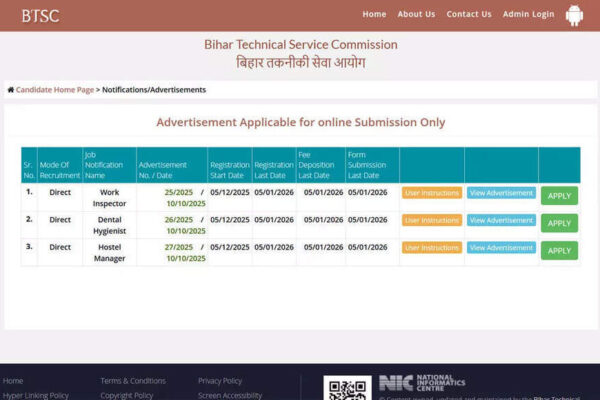Click the Android app icon in header

pos(574,15)
